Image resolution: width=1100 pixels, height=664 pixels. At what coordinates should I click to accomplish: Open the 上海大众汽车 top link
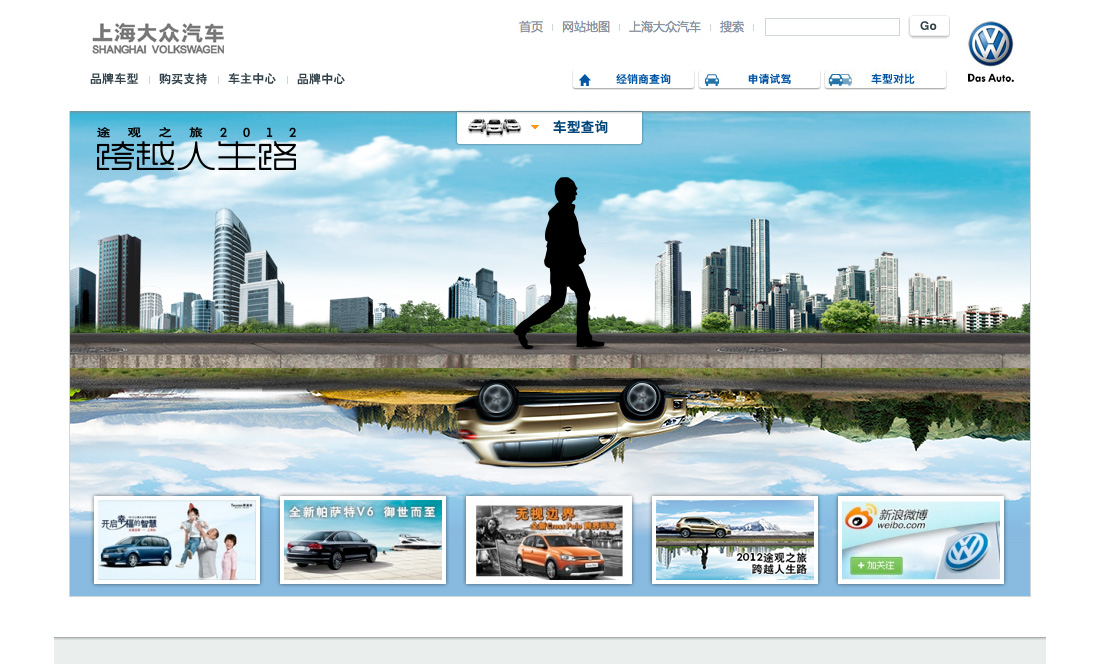tap(664, 27)
